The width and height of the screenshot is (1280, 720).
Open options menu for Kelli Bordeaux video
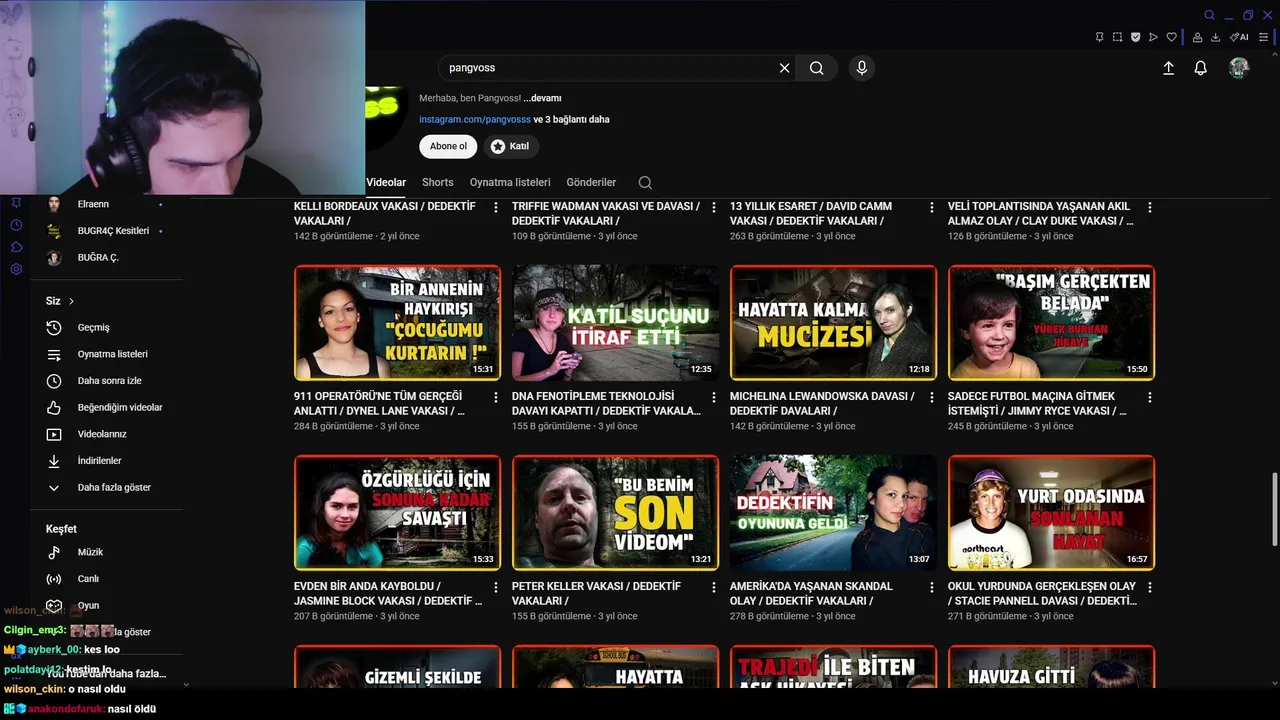(x=496, y=207)
